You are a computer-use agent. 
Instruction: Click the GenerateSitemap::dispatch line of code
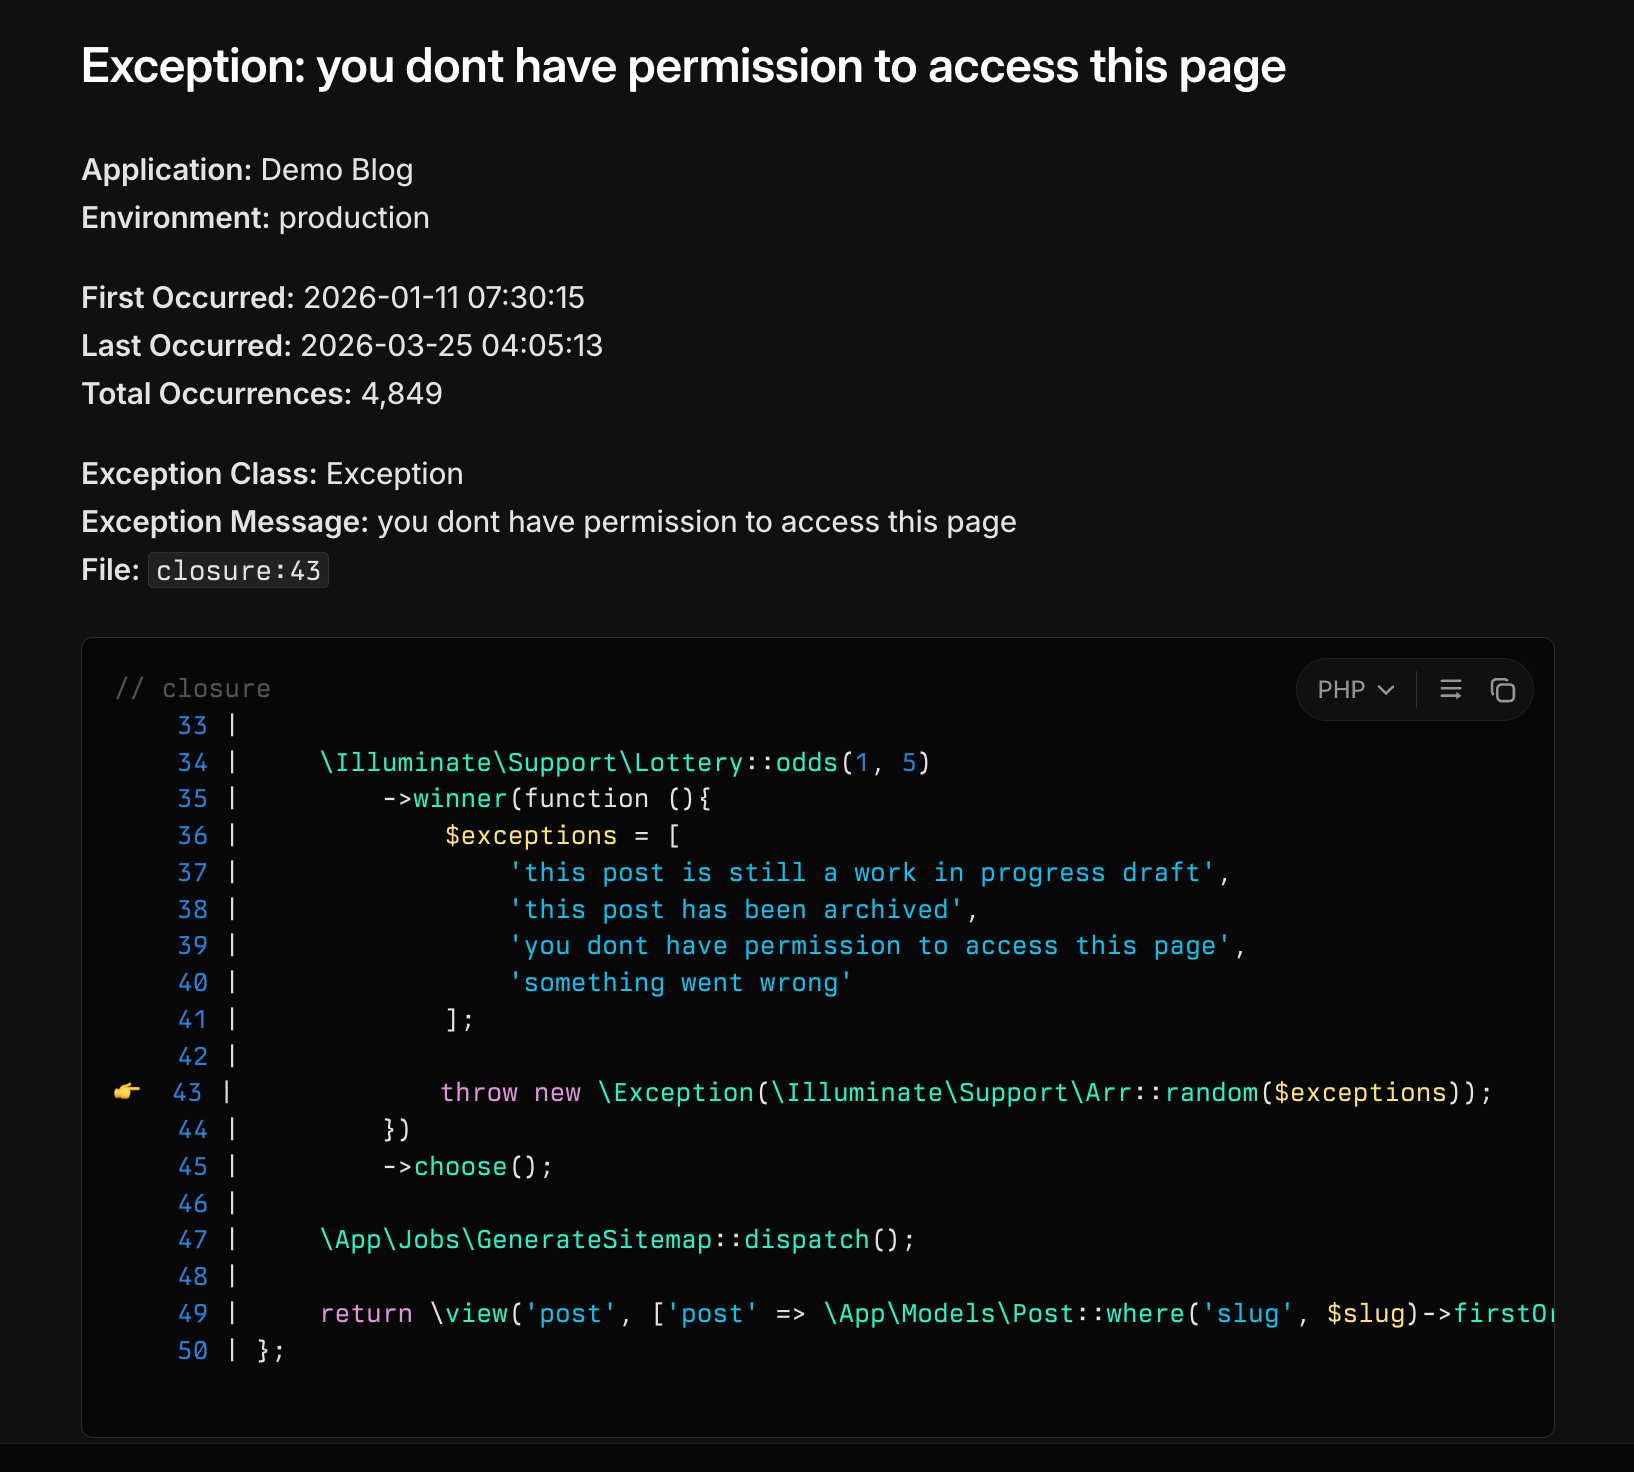click(x=617, y=1240)
